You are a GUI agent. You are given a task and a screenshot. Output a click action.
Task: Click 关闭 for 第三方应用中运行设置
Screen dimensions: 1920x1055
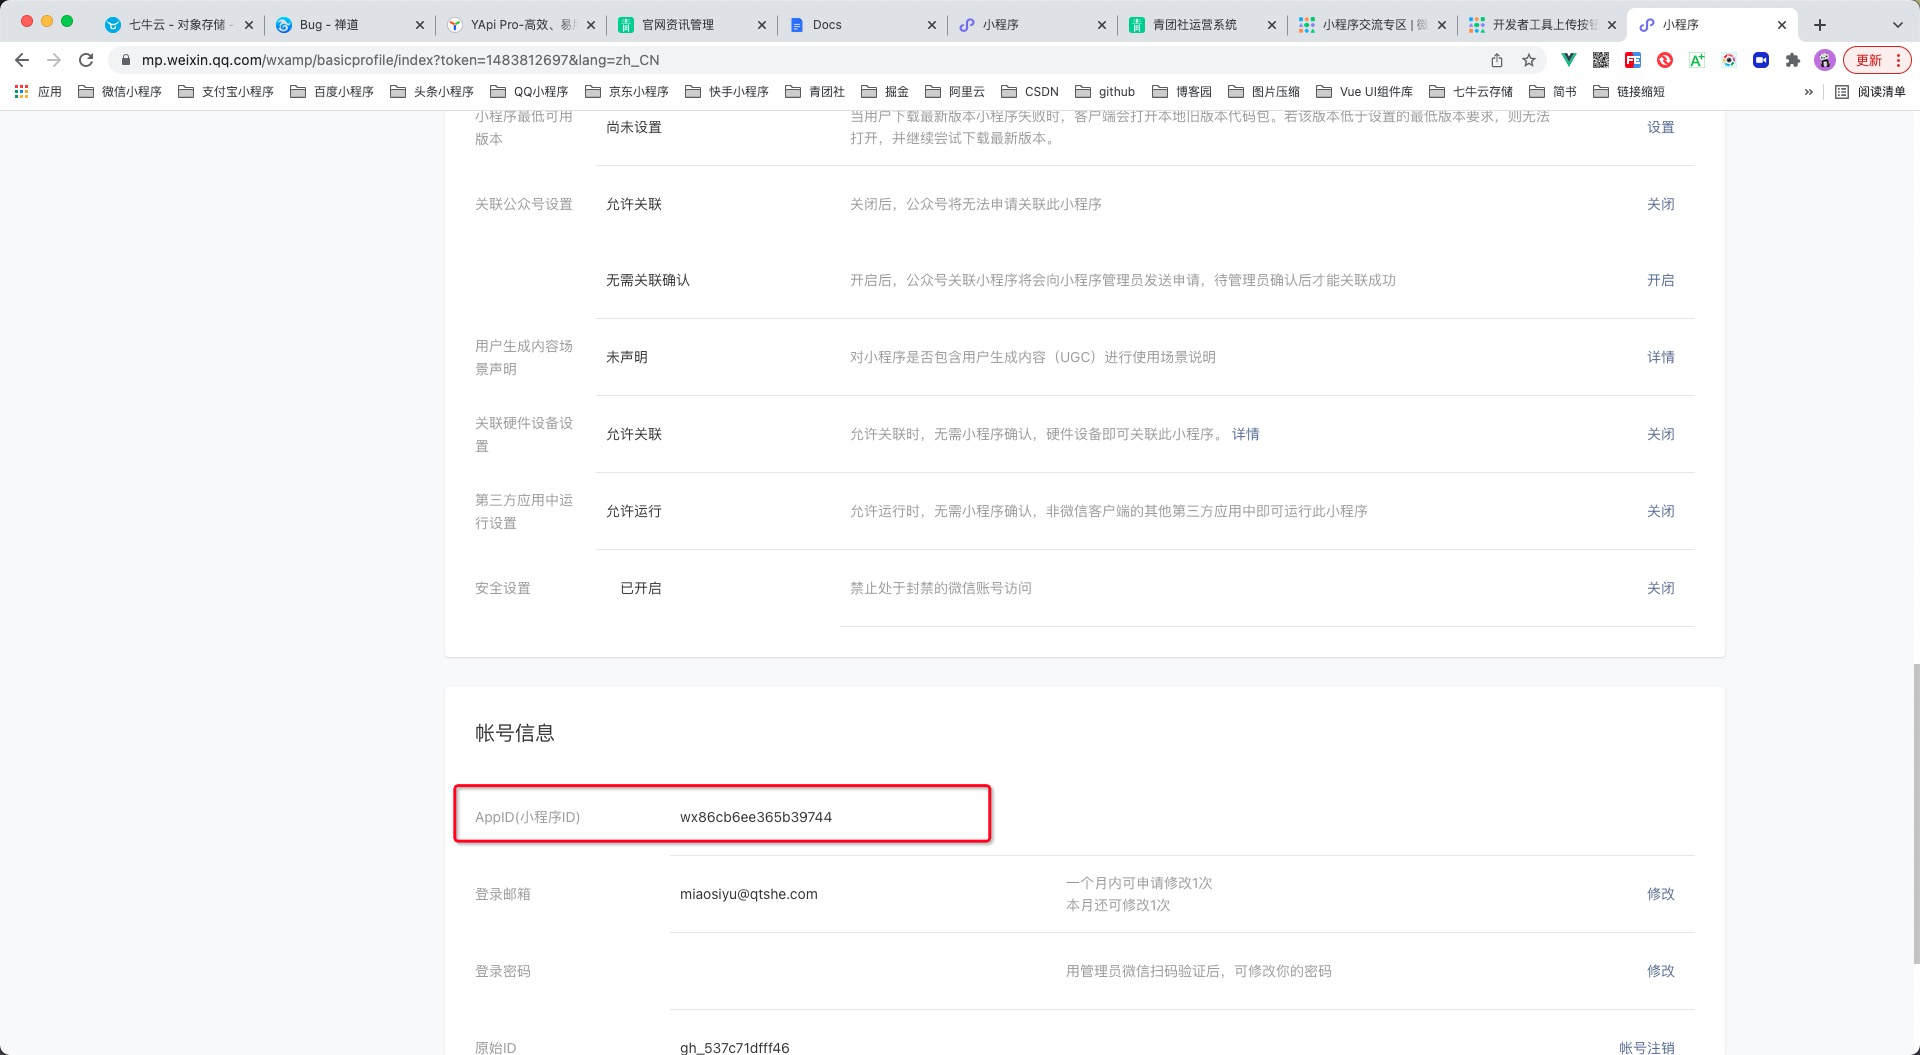[x=1660, y=511]
